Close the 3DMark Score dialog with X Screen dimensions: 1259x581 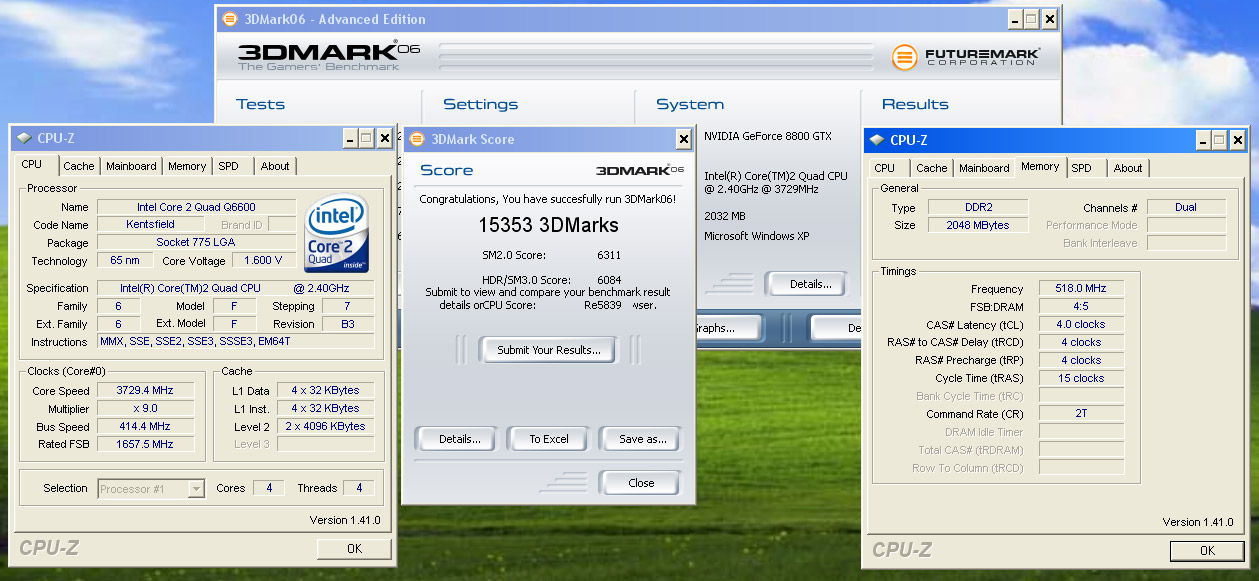(683, 139)
